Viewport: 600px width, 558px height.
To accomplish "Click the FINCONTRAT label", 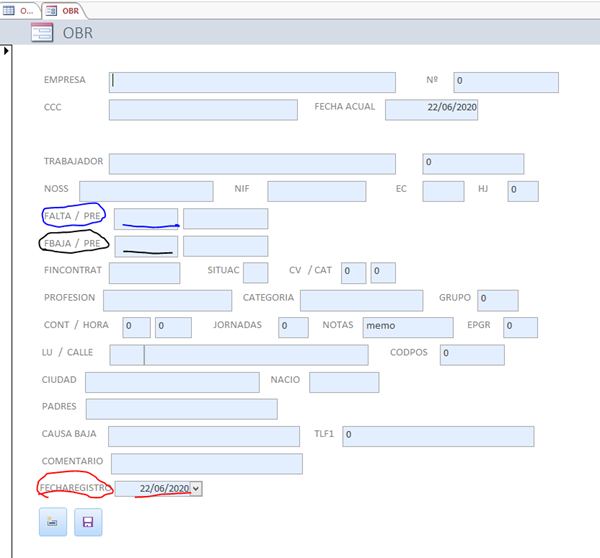I will (x=73, y=270).
